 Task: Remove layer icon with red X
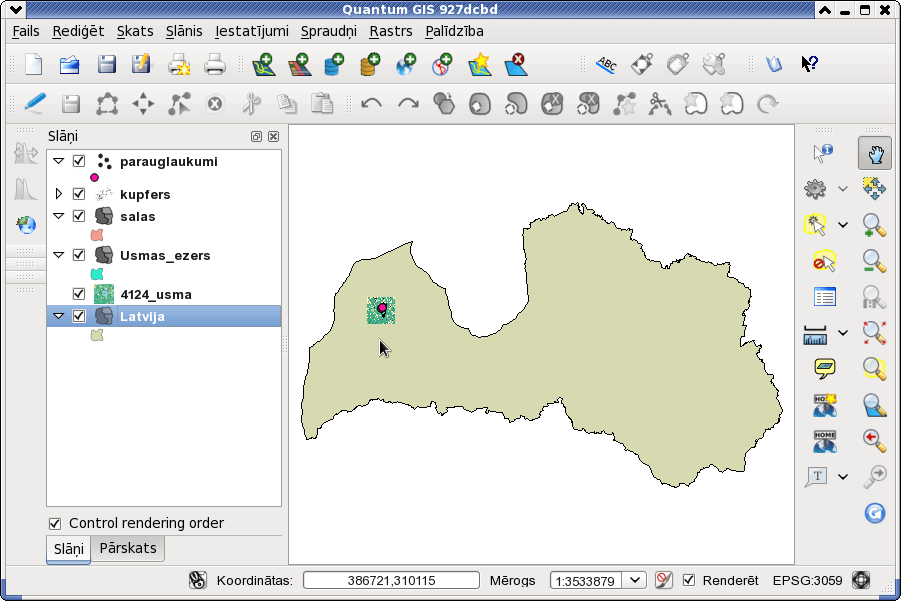pos(515,64)
